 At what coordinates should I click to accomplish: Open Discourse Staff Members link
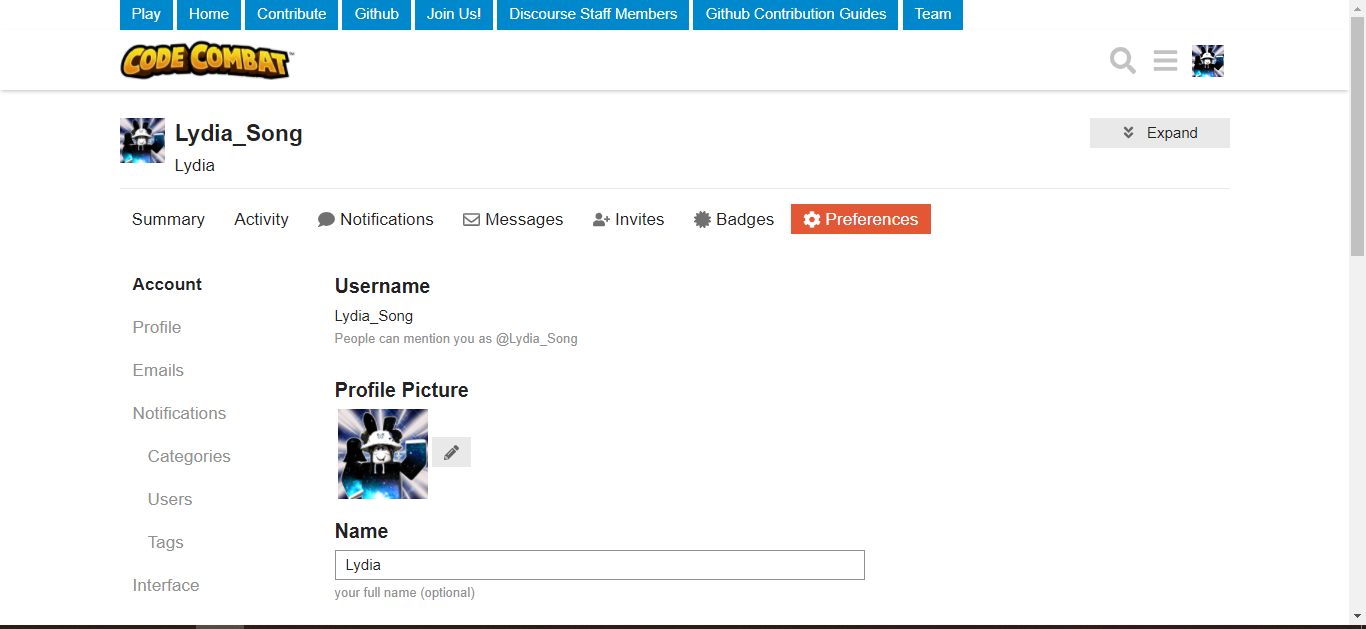[x=593, y=14]
